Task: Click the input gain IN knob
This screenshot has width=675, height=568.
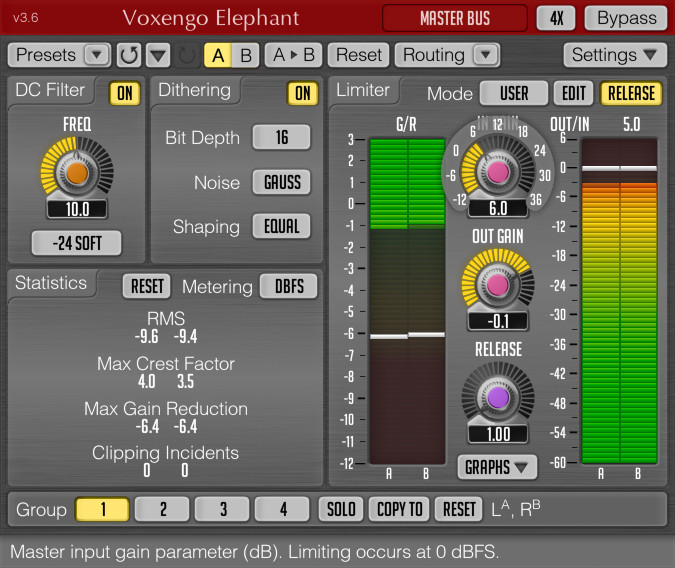Action: pyautogui.click(x=498, y=172)
